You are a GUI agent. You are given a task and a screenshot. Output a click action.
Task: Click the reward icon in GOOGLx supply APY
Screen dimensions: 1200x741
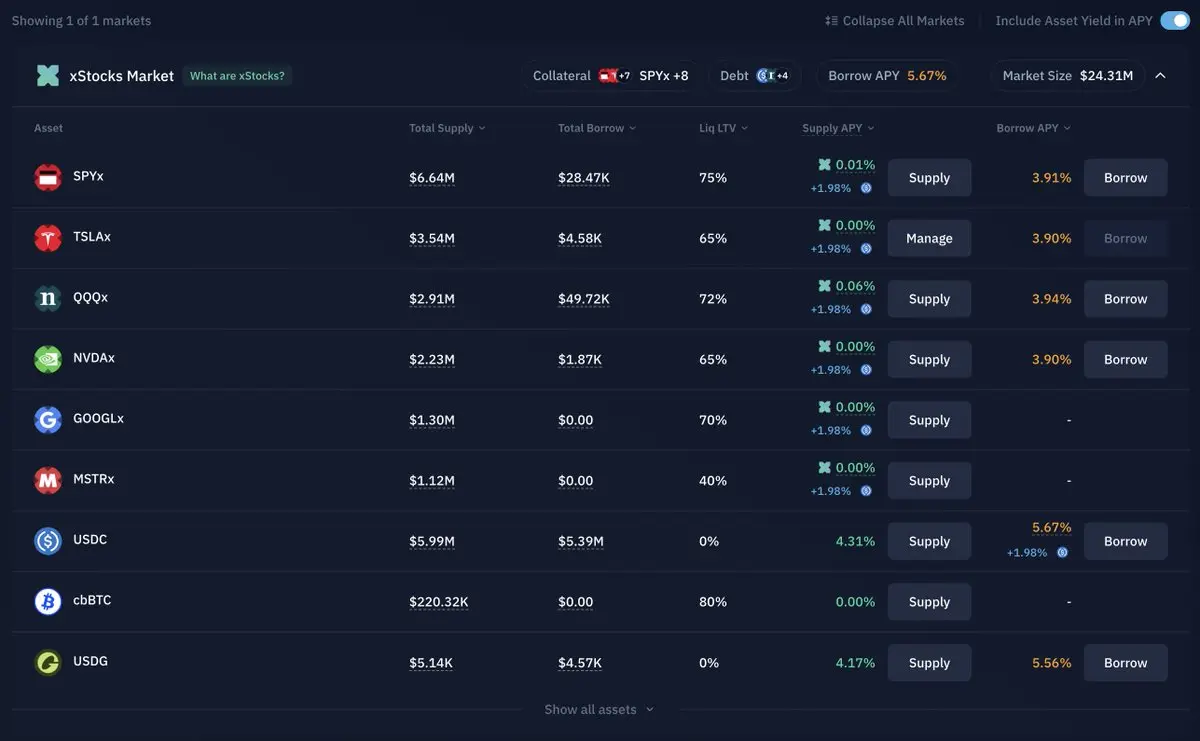pyautogui.click(x=866, y=431)
